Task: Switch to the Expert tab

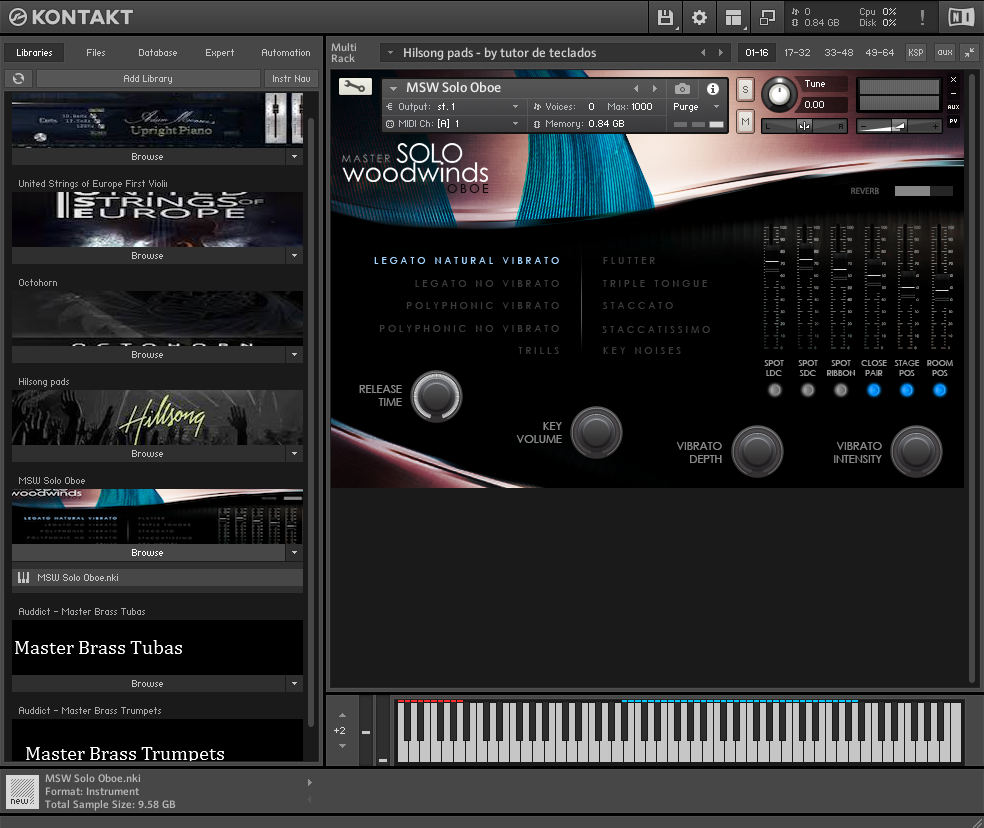Action: click(220, 53)
